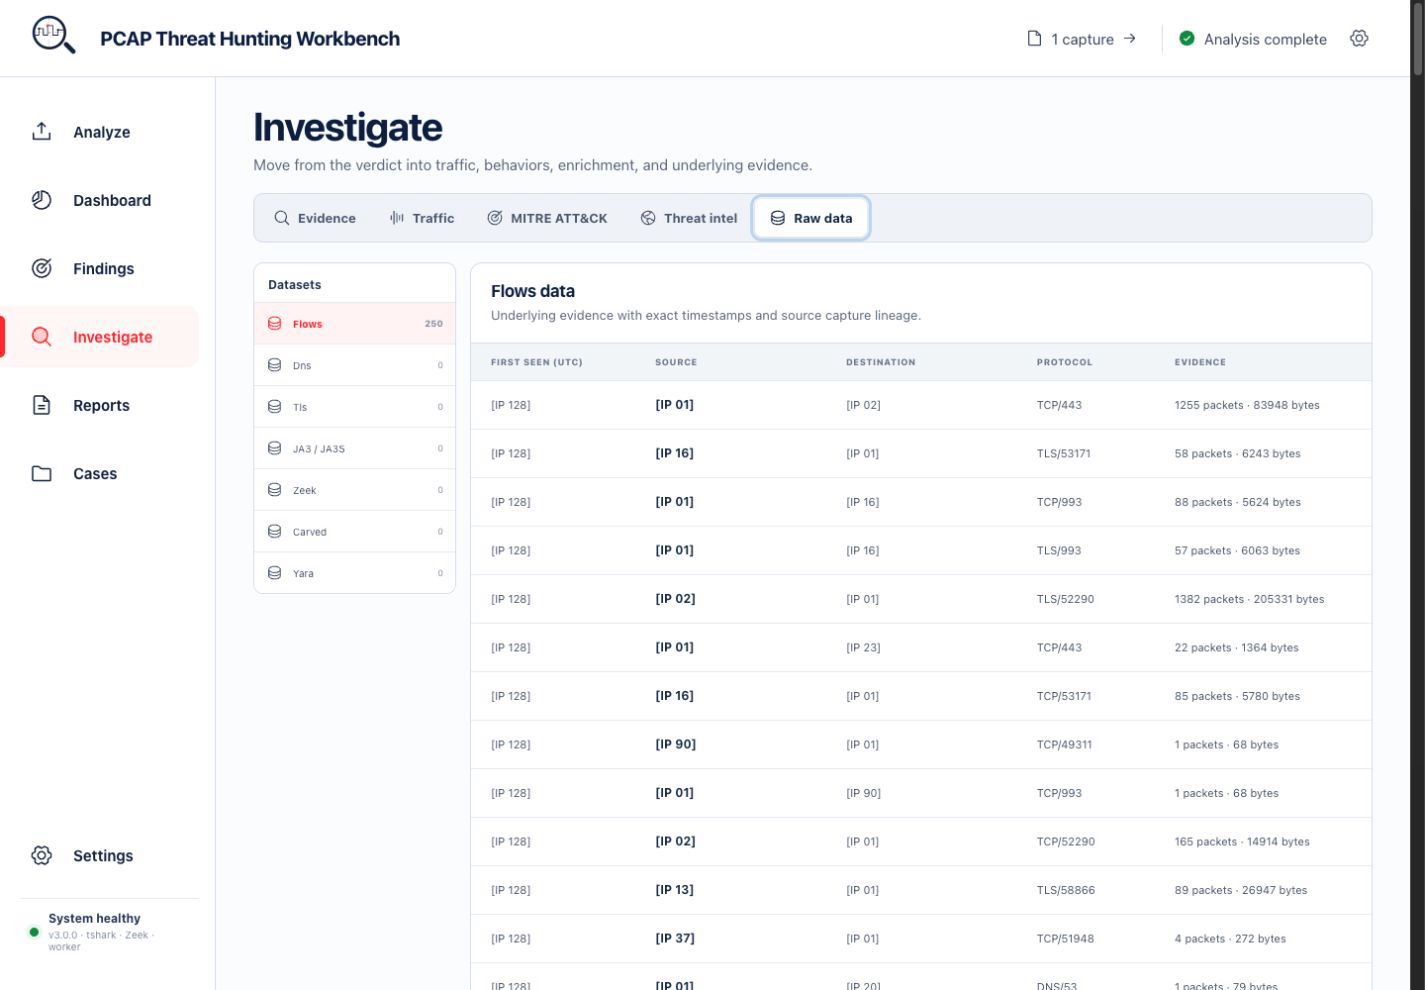Select the Flows dataset
1425x990 pixels.
[355, 324]
